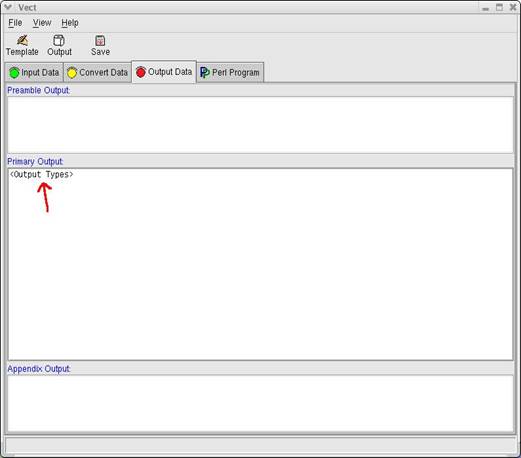The height and width of the screenshot is (458, 521).
Task: Open the View menu
Action: click(x=42, y=23)
